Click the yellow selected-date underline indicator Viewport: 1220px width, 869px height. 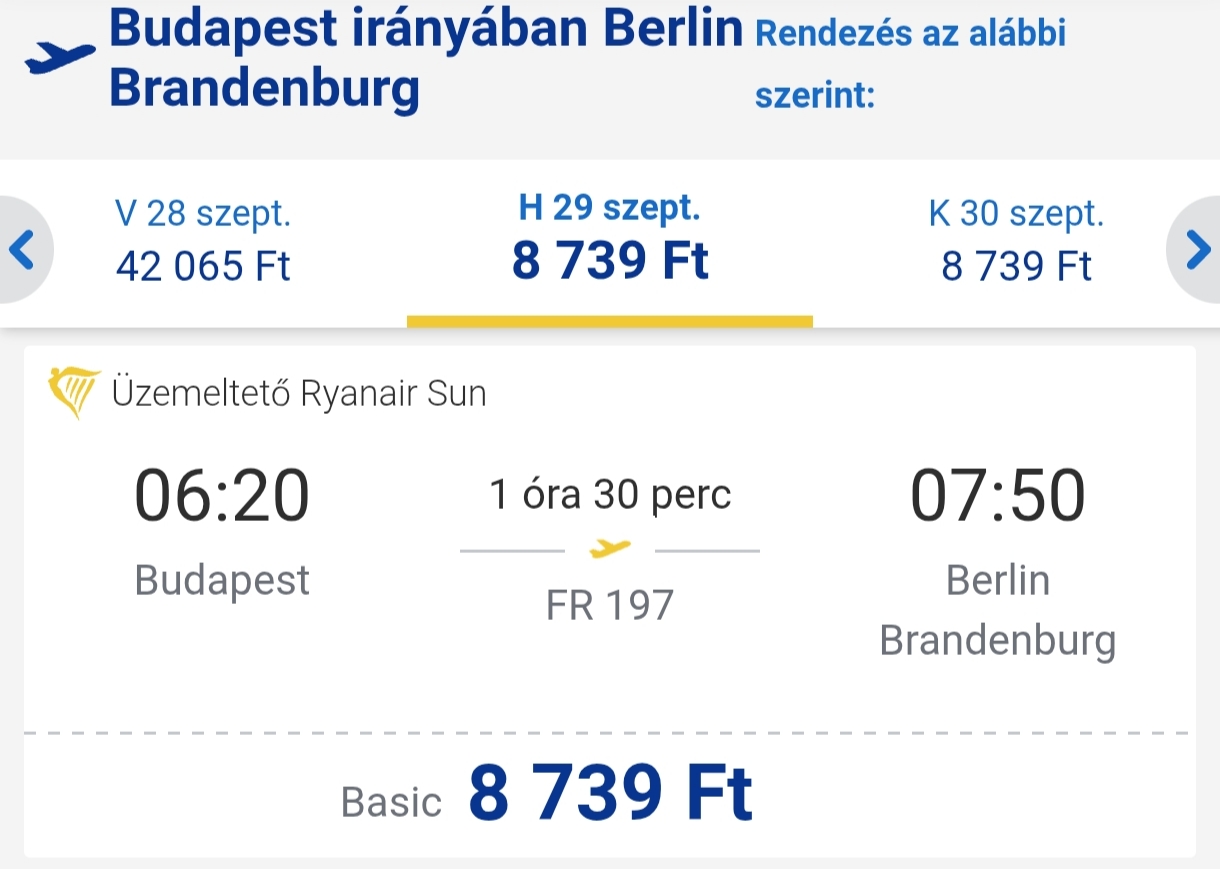coord(610,321)
